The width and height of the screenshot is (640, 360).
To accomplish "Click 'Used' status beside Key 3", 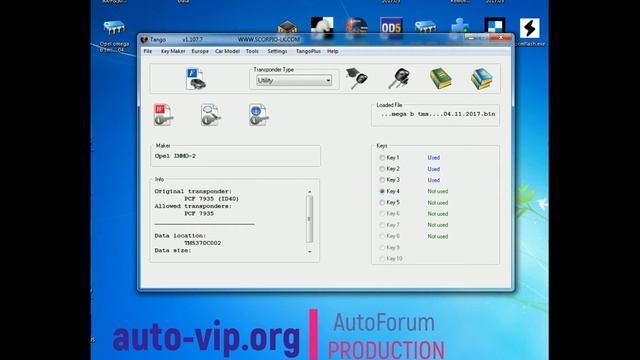I will click(433, 180).
